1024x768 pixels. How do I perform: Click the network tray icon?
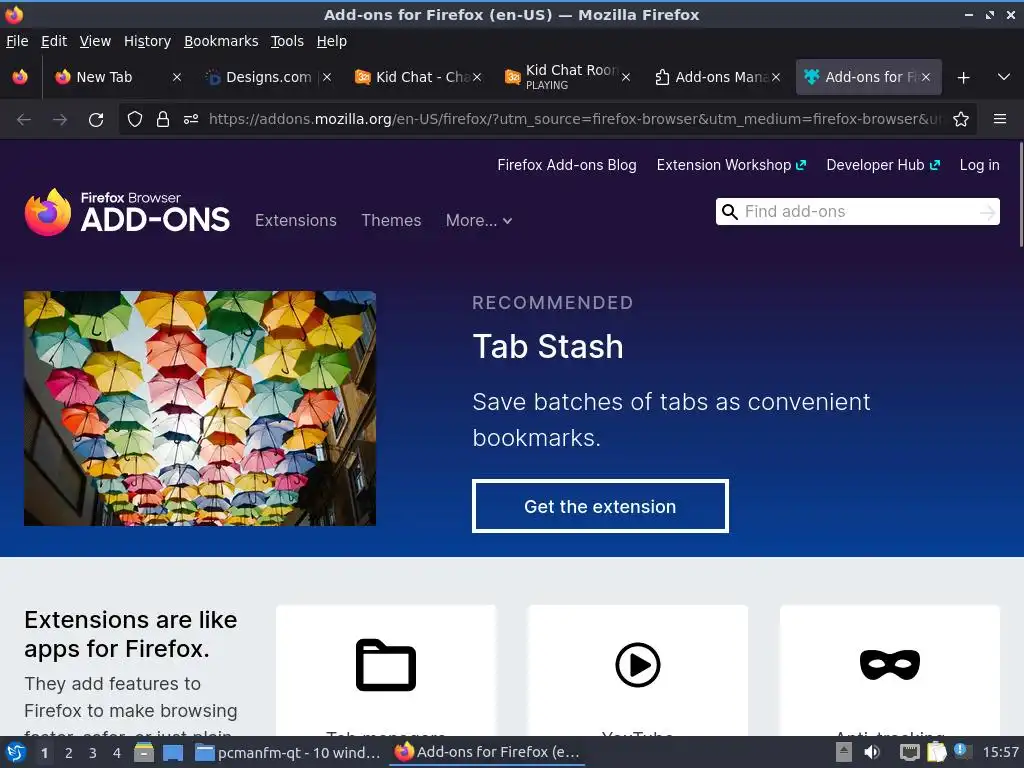(x=909, y=752)
